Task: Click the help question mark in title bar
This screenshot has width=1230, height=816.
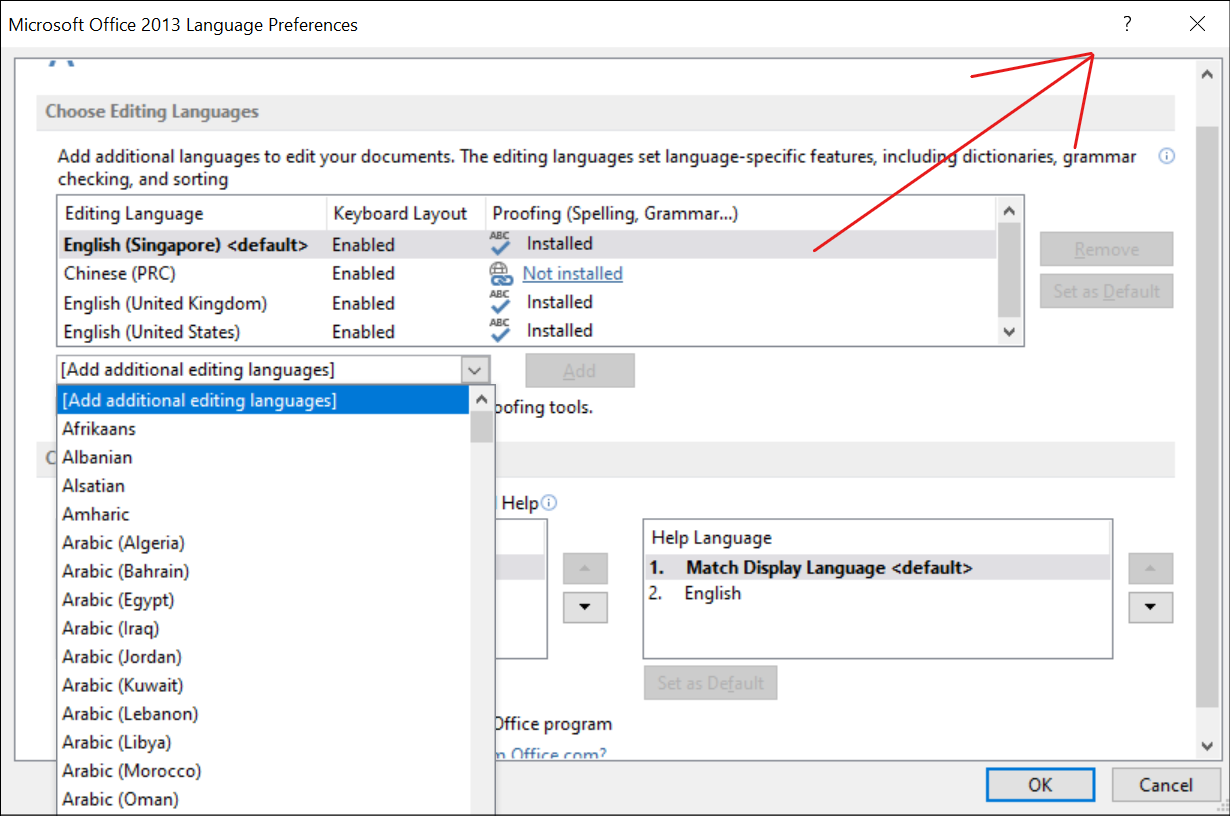Action: click(x=1127, y=24)
